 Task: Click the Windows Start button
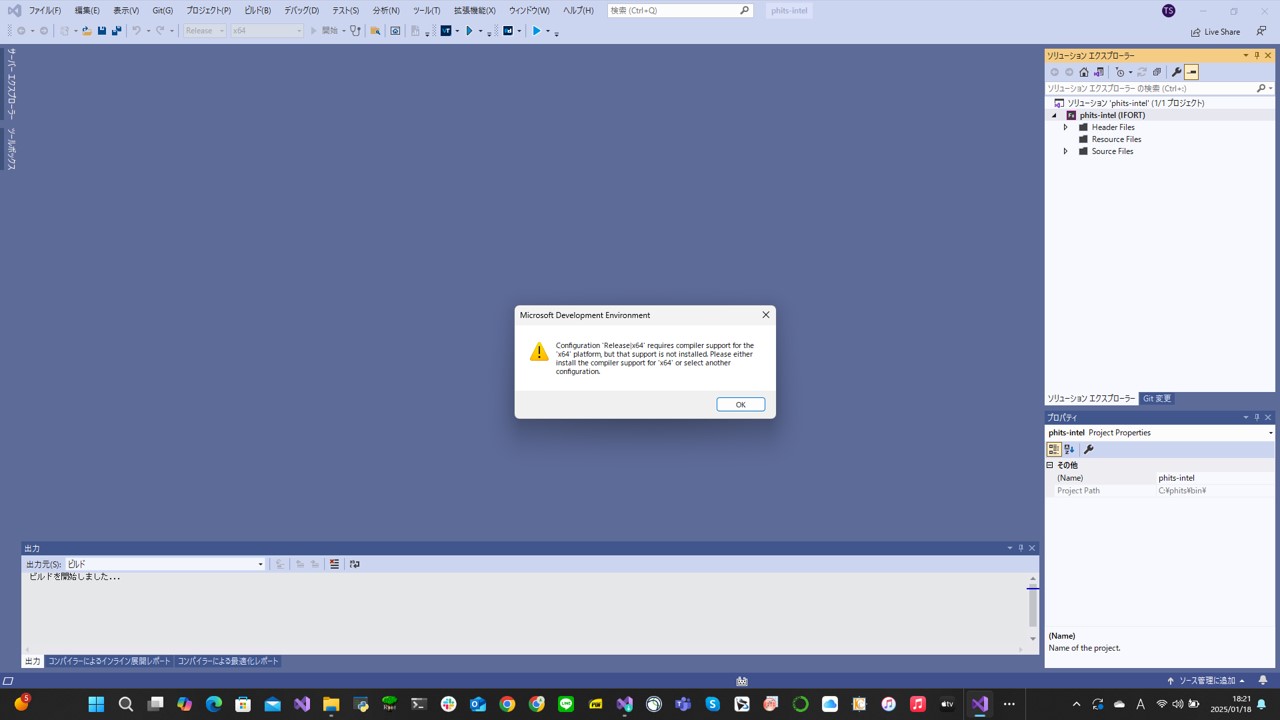96,704
